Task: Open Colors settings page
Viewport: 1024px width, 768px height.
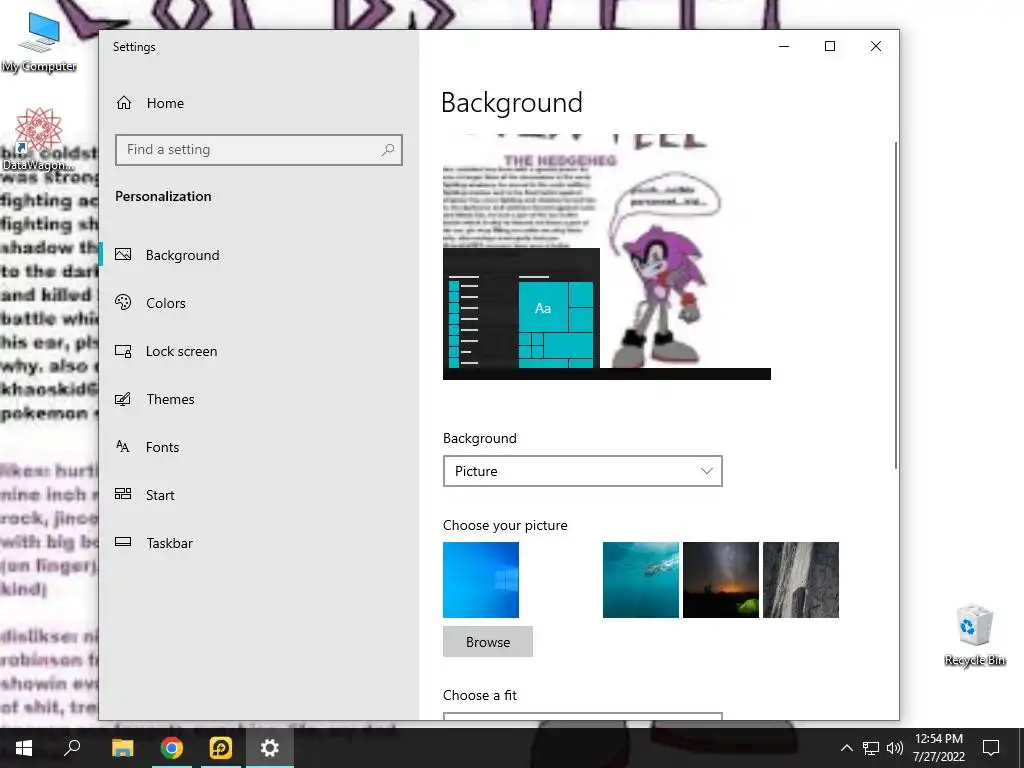Action: pyautogui.click(x=259, y=303)
